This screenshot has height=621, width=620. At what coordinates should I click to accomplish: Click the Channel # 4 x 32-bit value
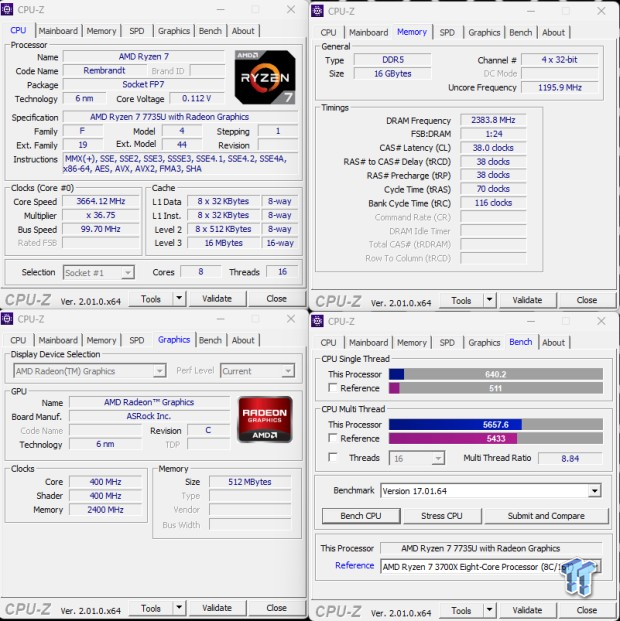point(559,60)
